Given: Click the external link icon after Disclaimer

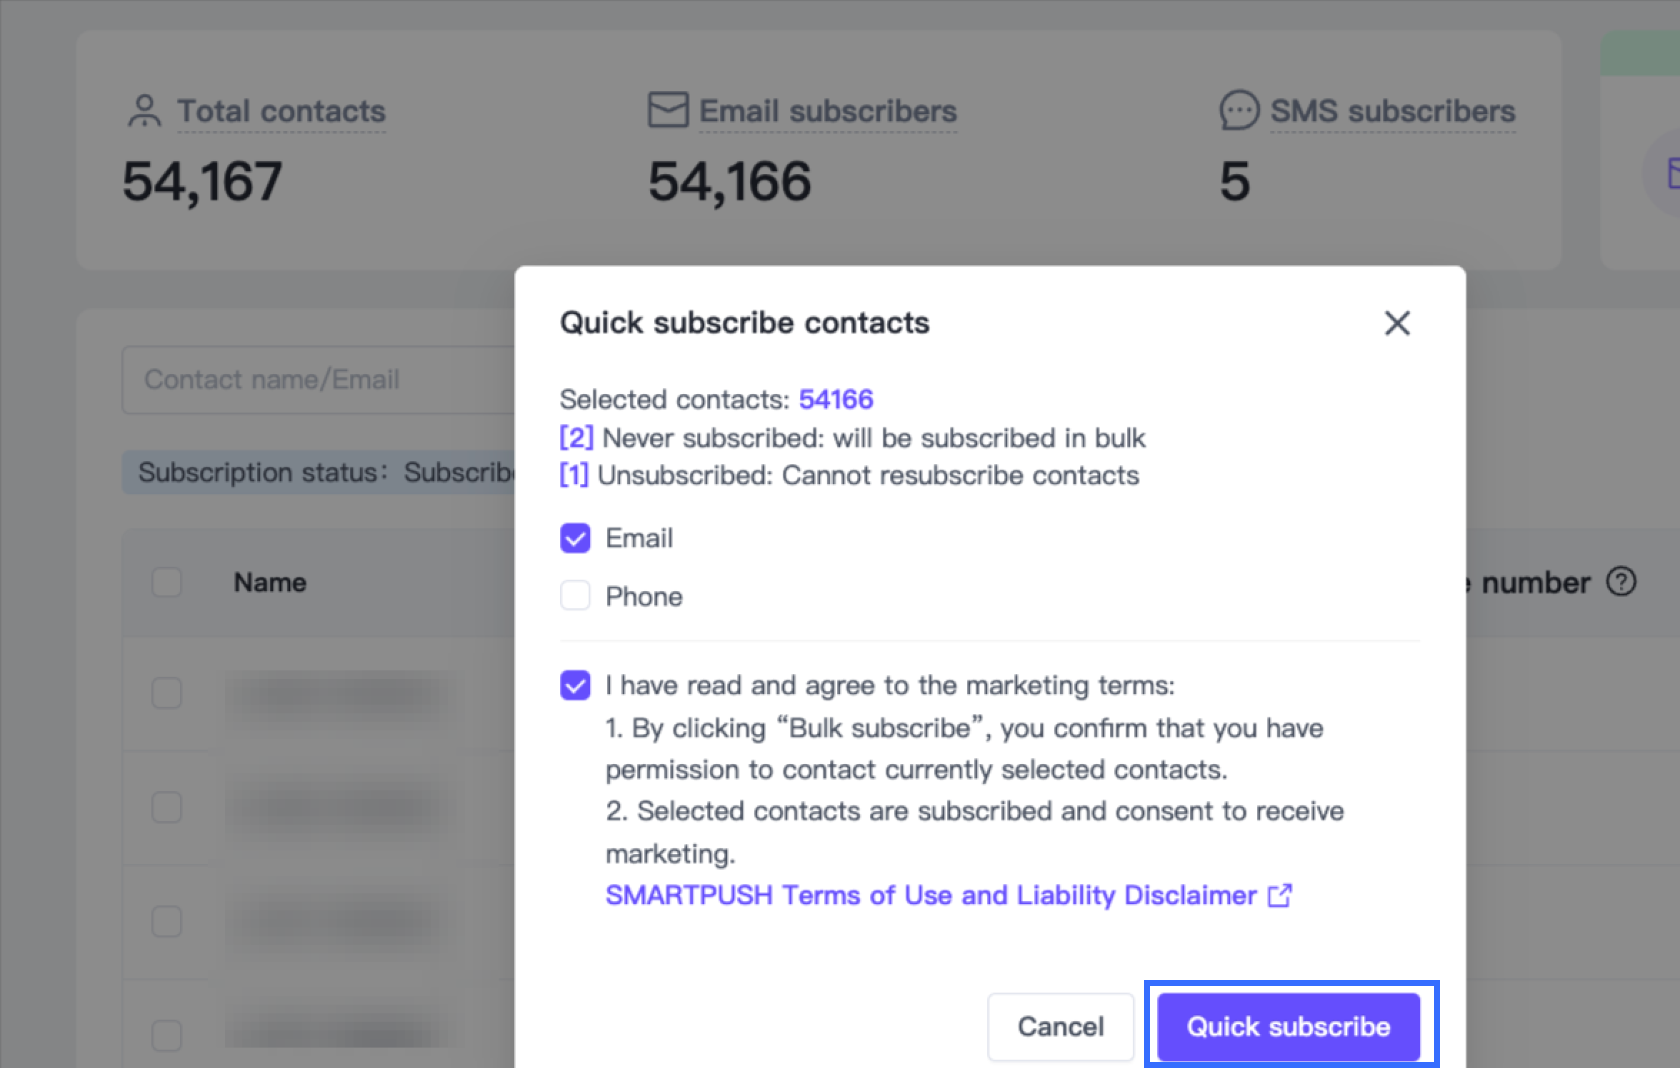Looking at the screenshot, I should [1280, 895].
